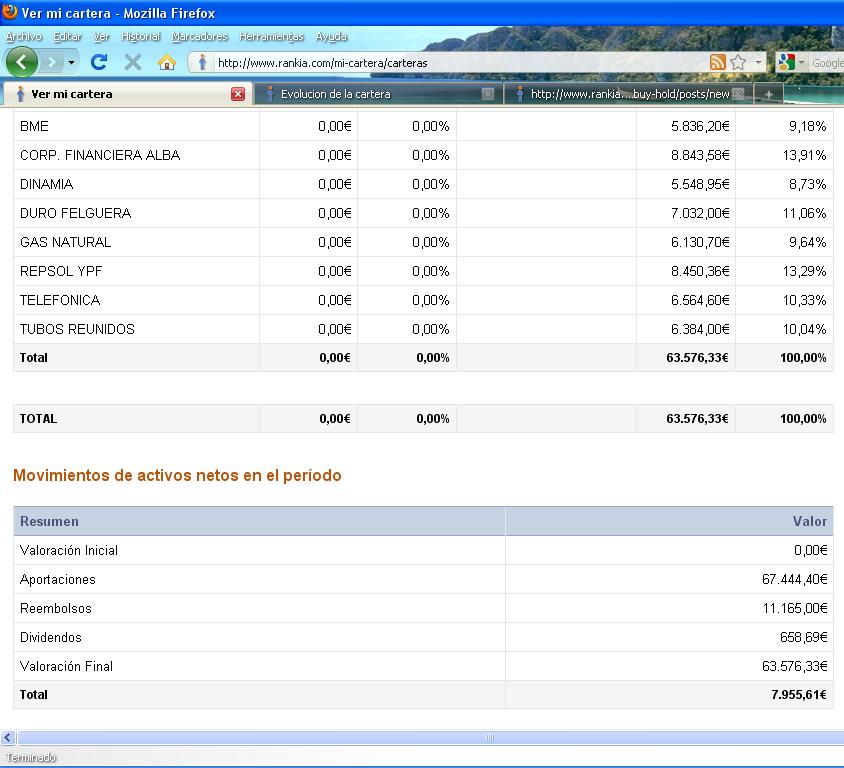Expand the address bar URL history dropdown
Viewport: 844px width, 768px height.
(x=758, y=62)
